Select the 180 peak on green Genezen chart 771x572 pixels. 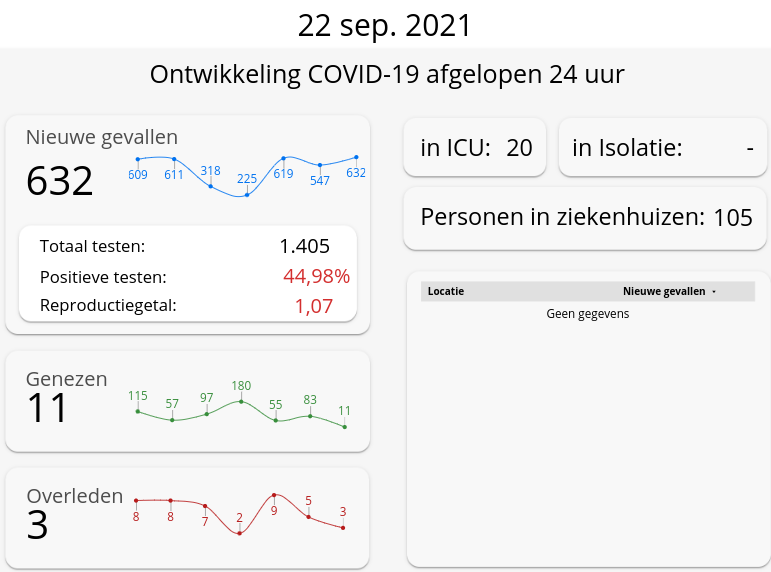(241, 402)
